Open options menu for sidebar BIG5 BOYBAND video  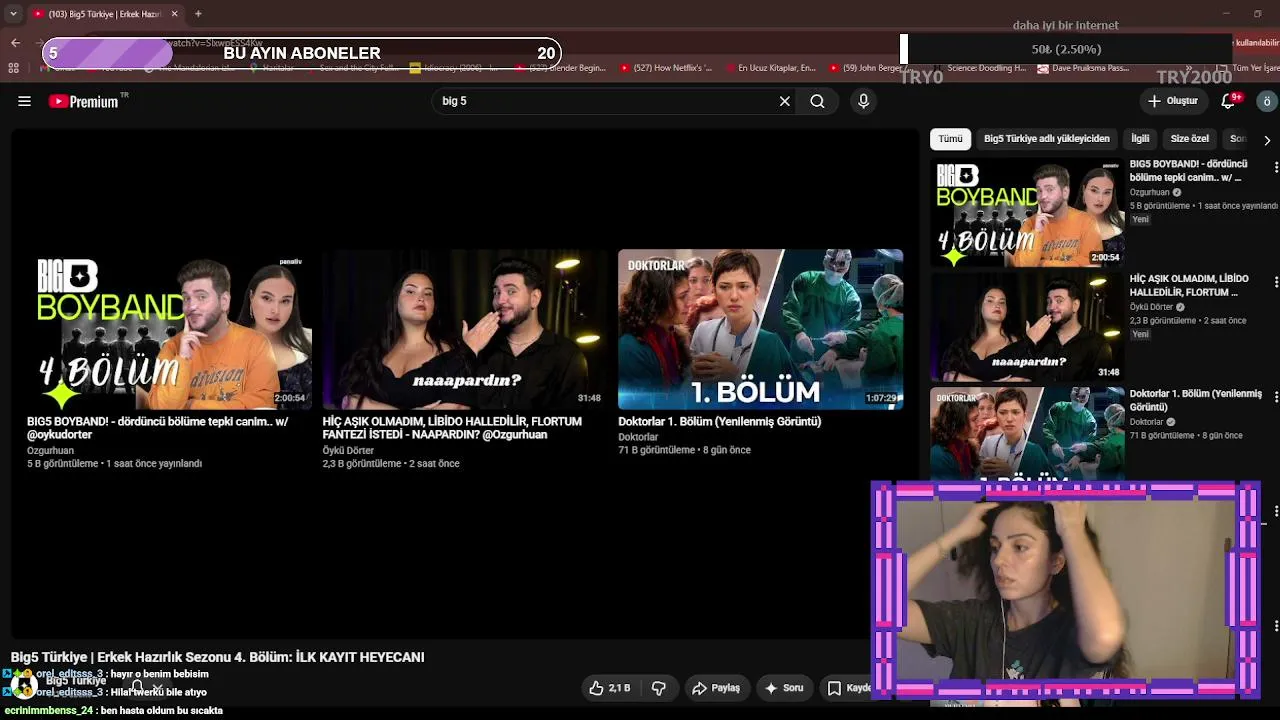1275,168
